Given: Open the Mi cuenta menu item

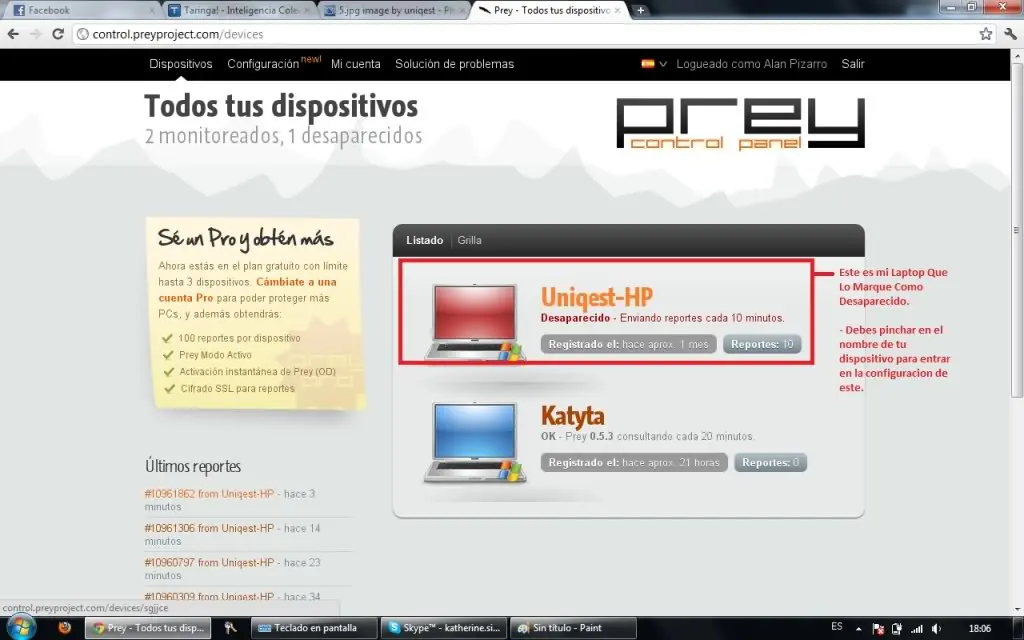Looking at the screenshot, I should tap(355, 64).
